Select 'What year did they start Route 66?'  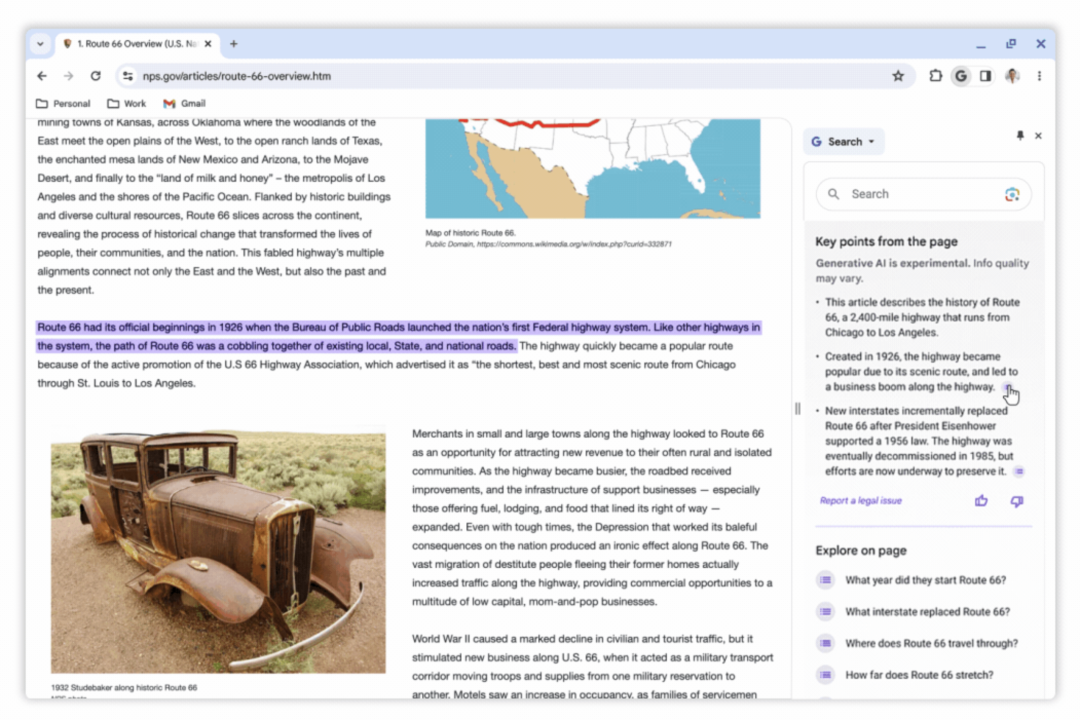tap(925, 580)
